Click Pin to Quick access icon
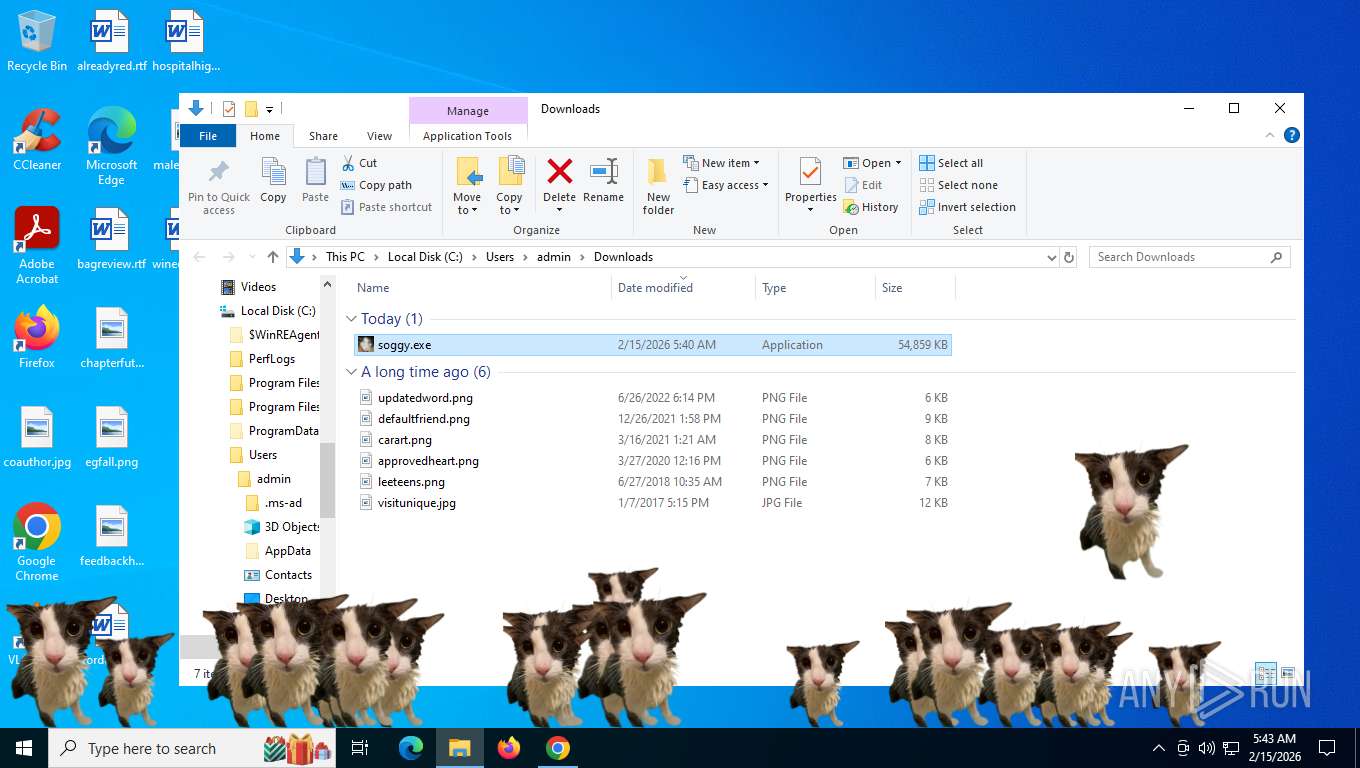This screenshot has height=768, width=1360. 219,186
